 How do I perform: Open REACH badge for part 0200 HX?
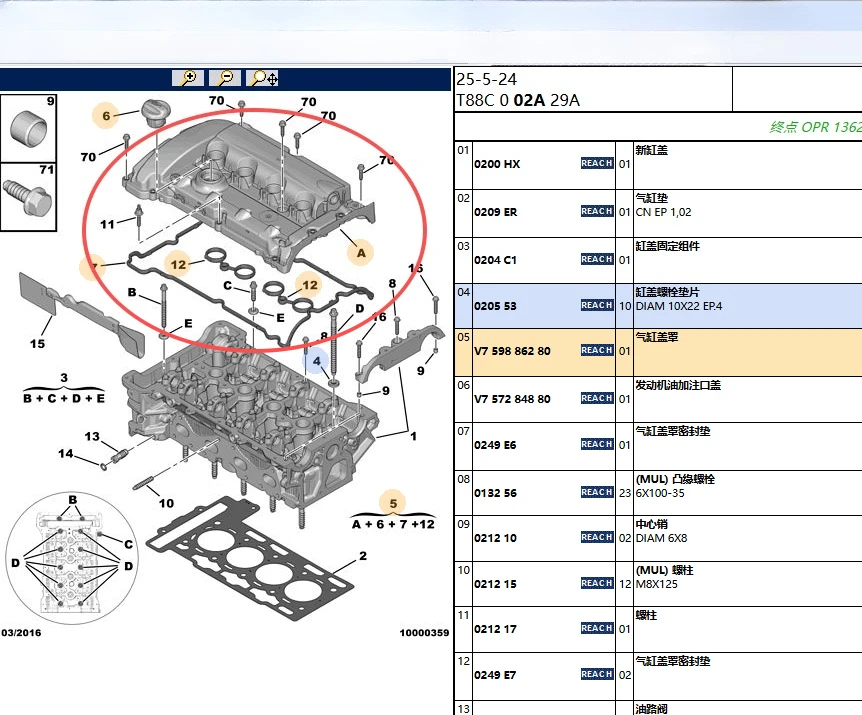pyautogui.click(x=597, y=163)
